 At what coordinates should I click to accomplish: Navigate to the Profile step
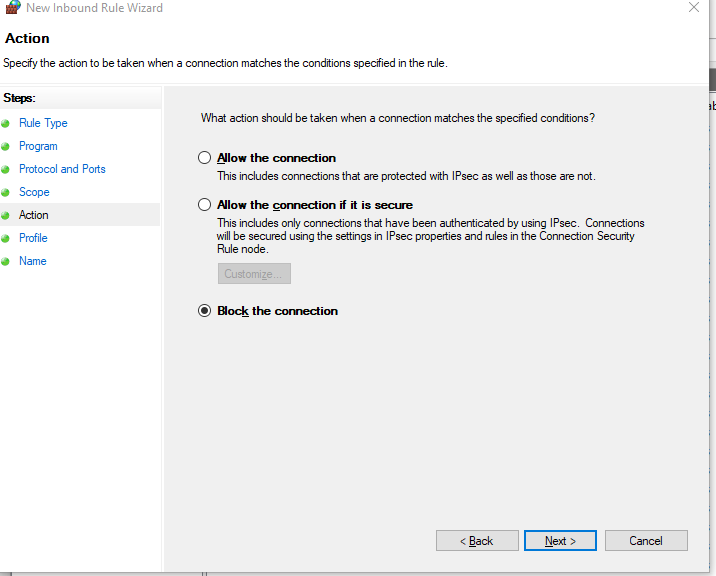point(33,238)
